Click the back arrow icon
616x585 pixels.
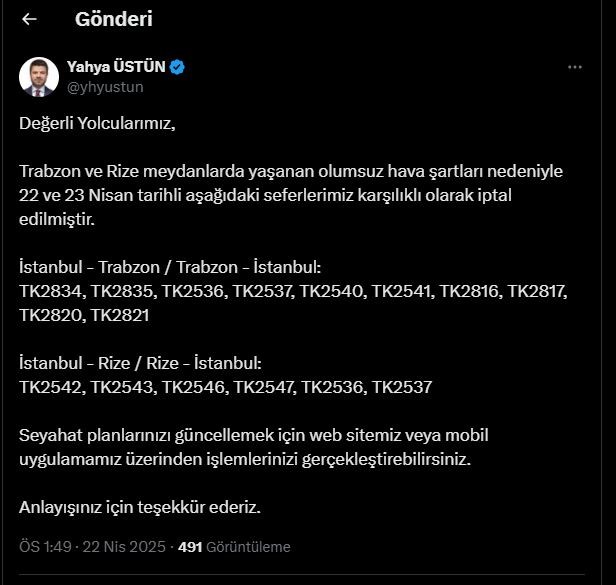click(29, 19)
